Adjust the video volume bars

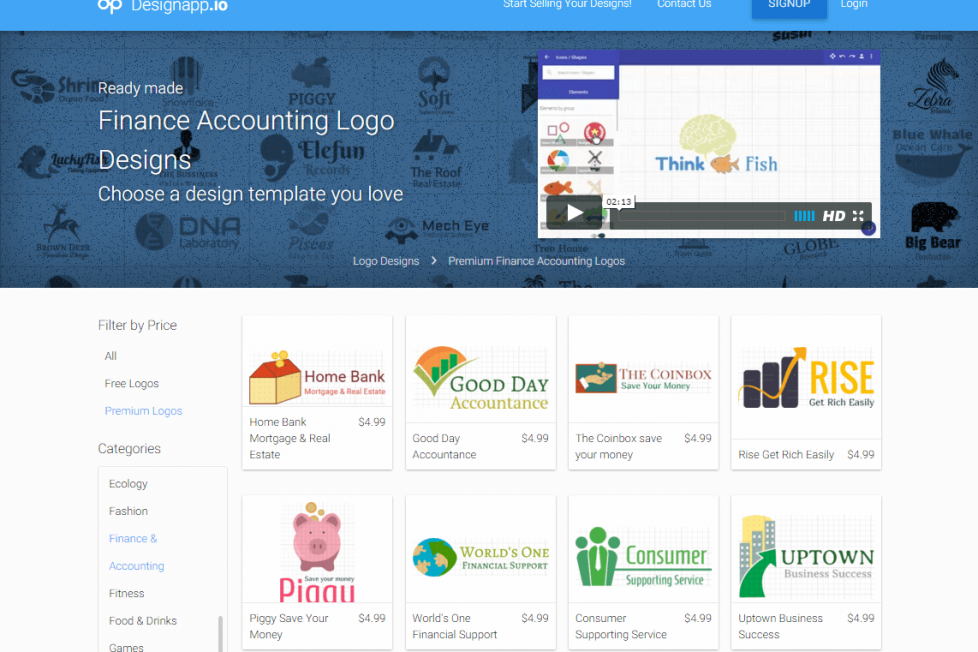coord(804,216)
